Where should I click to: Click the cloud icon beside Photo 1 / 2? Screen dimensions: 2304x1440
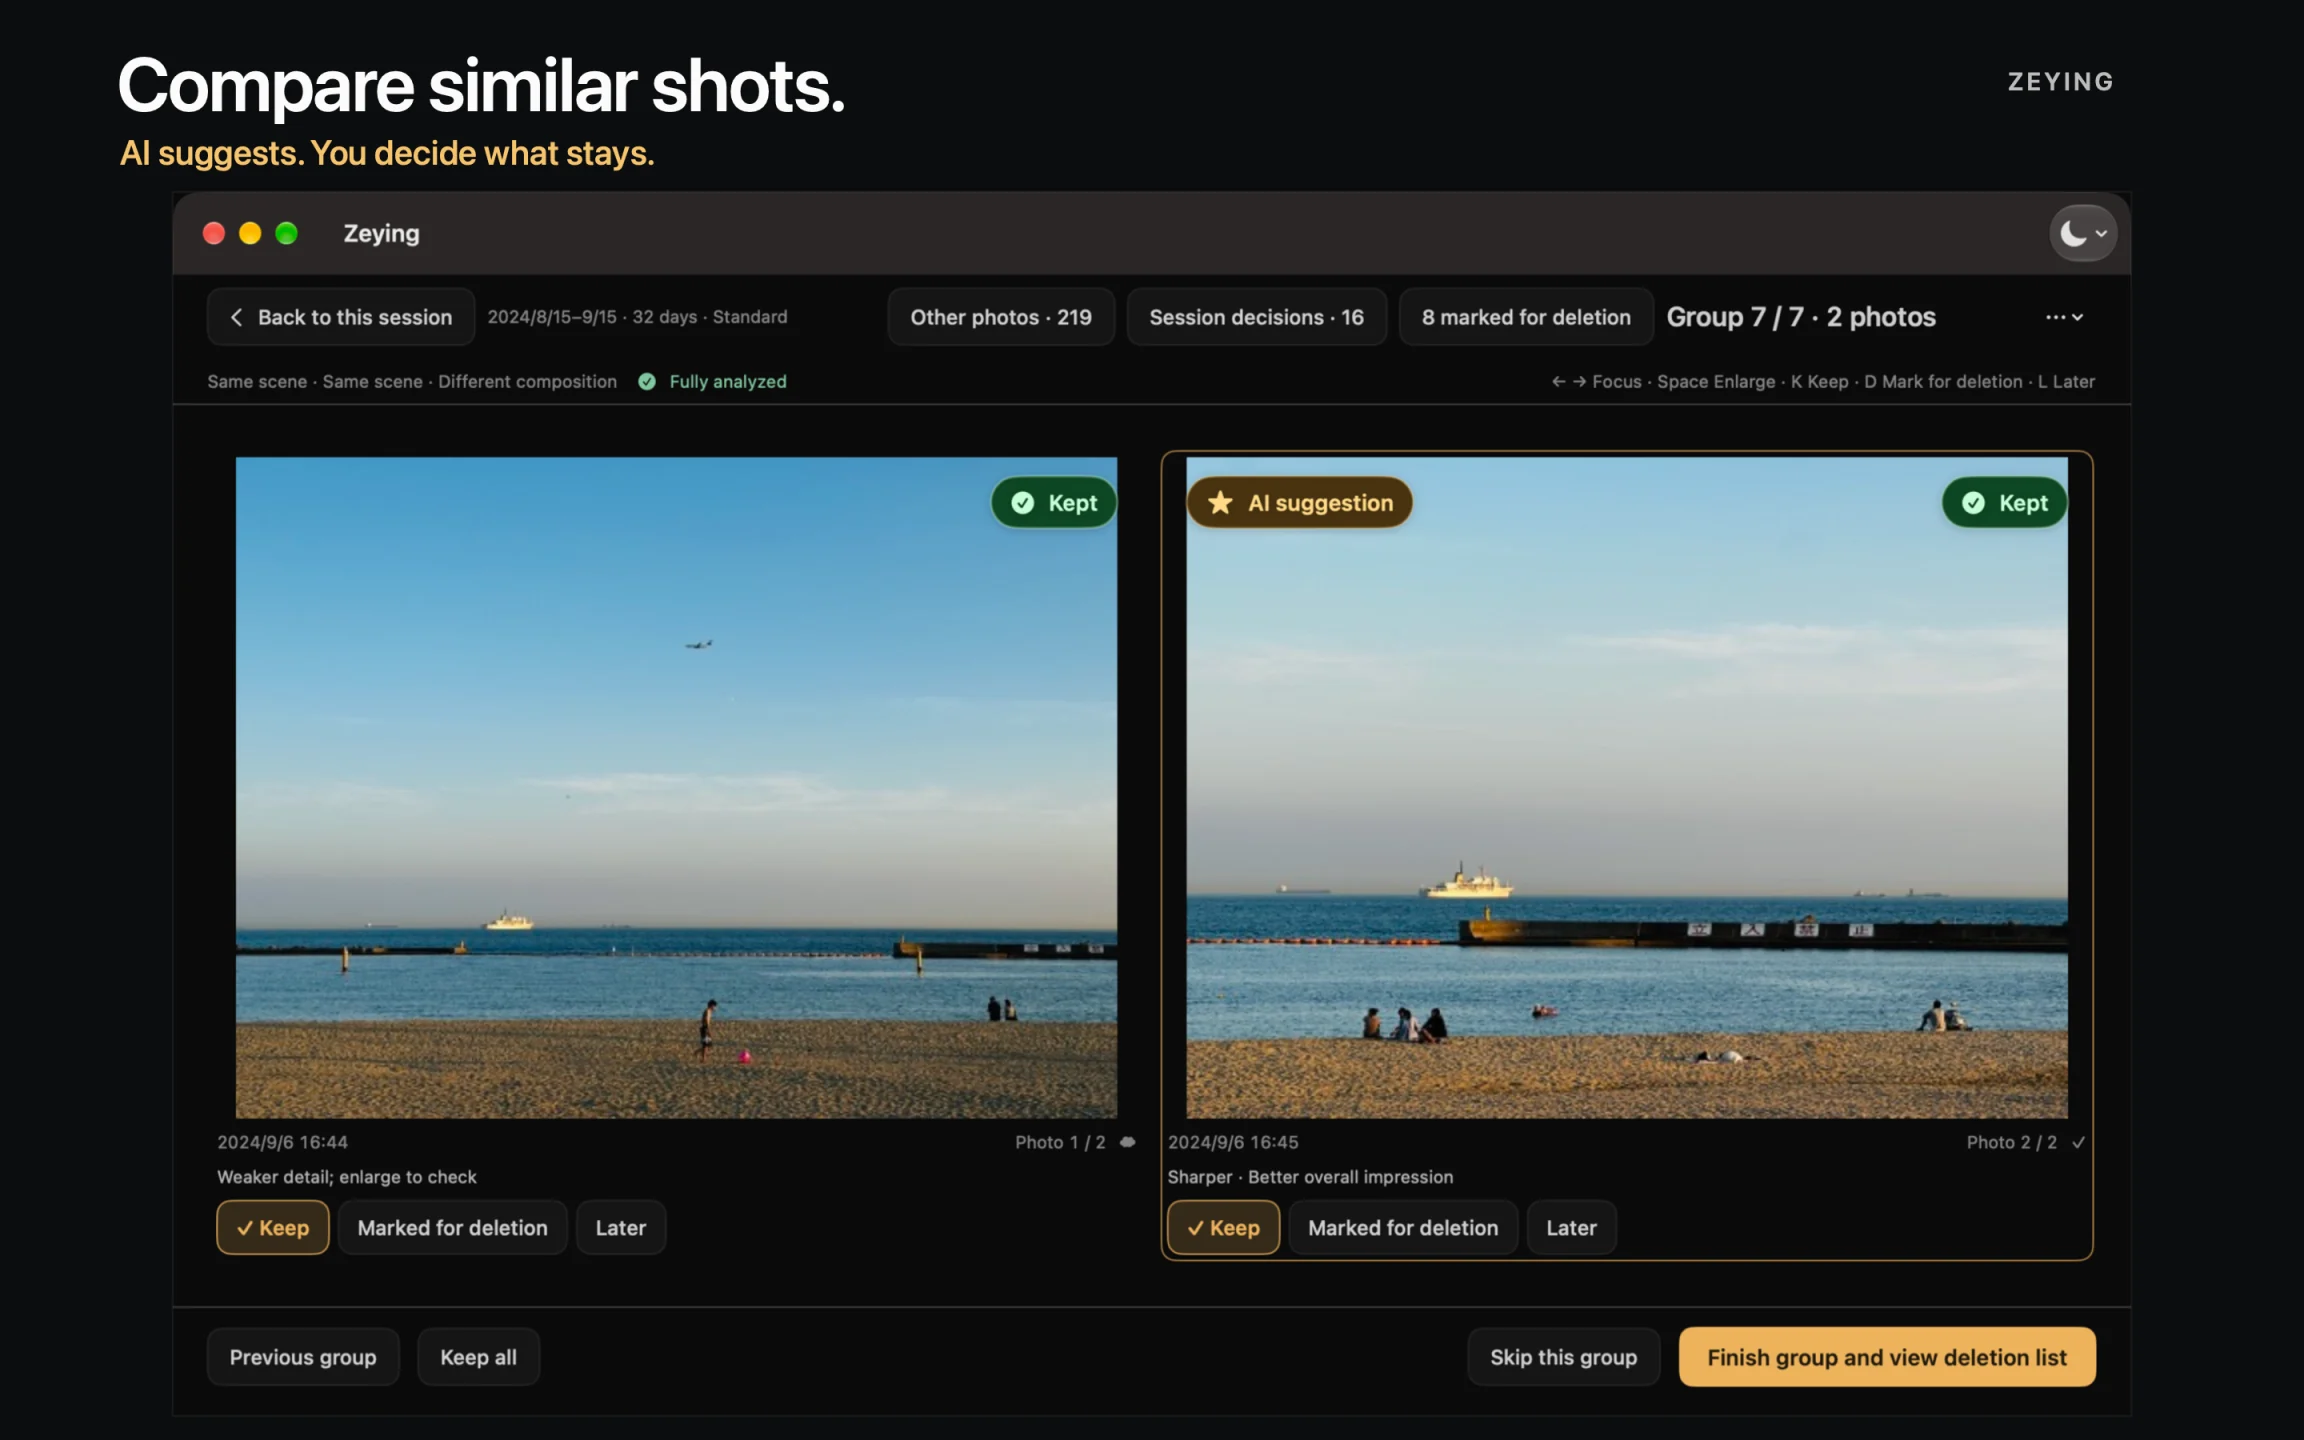[x=1127, y=1142]
